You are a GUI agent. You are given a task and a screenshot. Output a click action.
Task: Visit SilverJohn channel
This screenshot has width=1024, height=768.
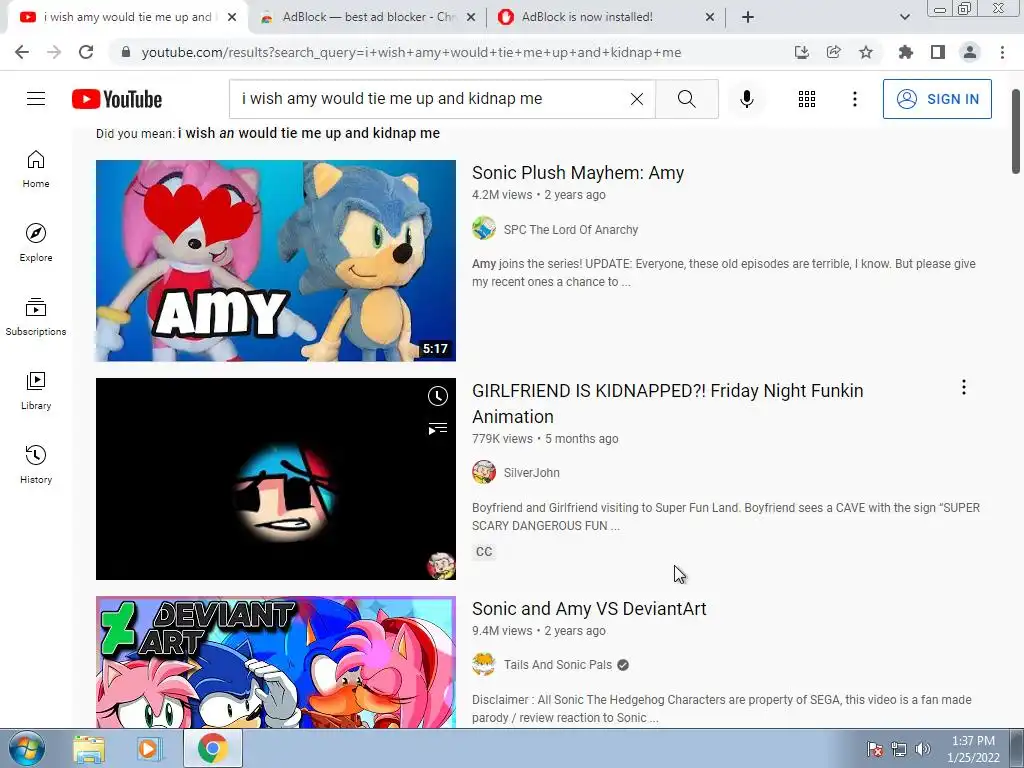pos(532,473)
